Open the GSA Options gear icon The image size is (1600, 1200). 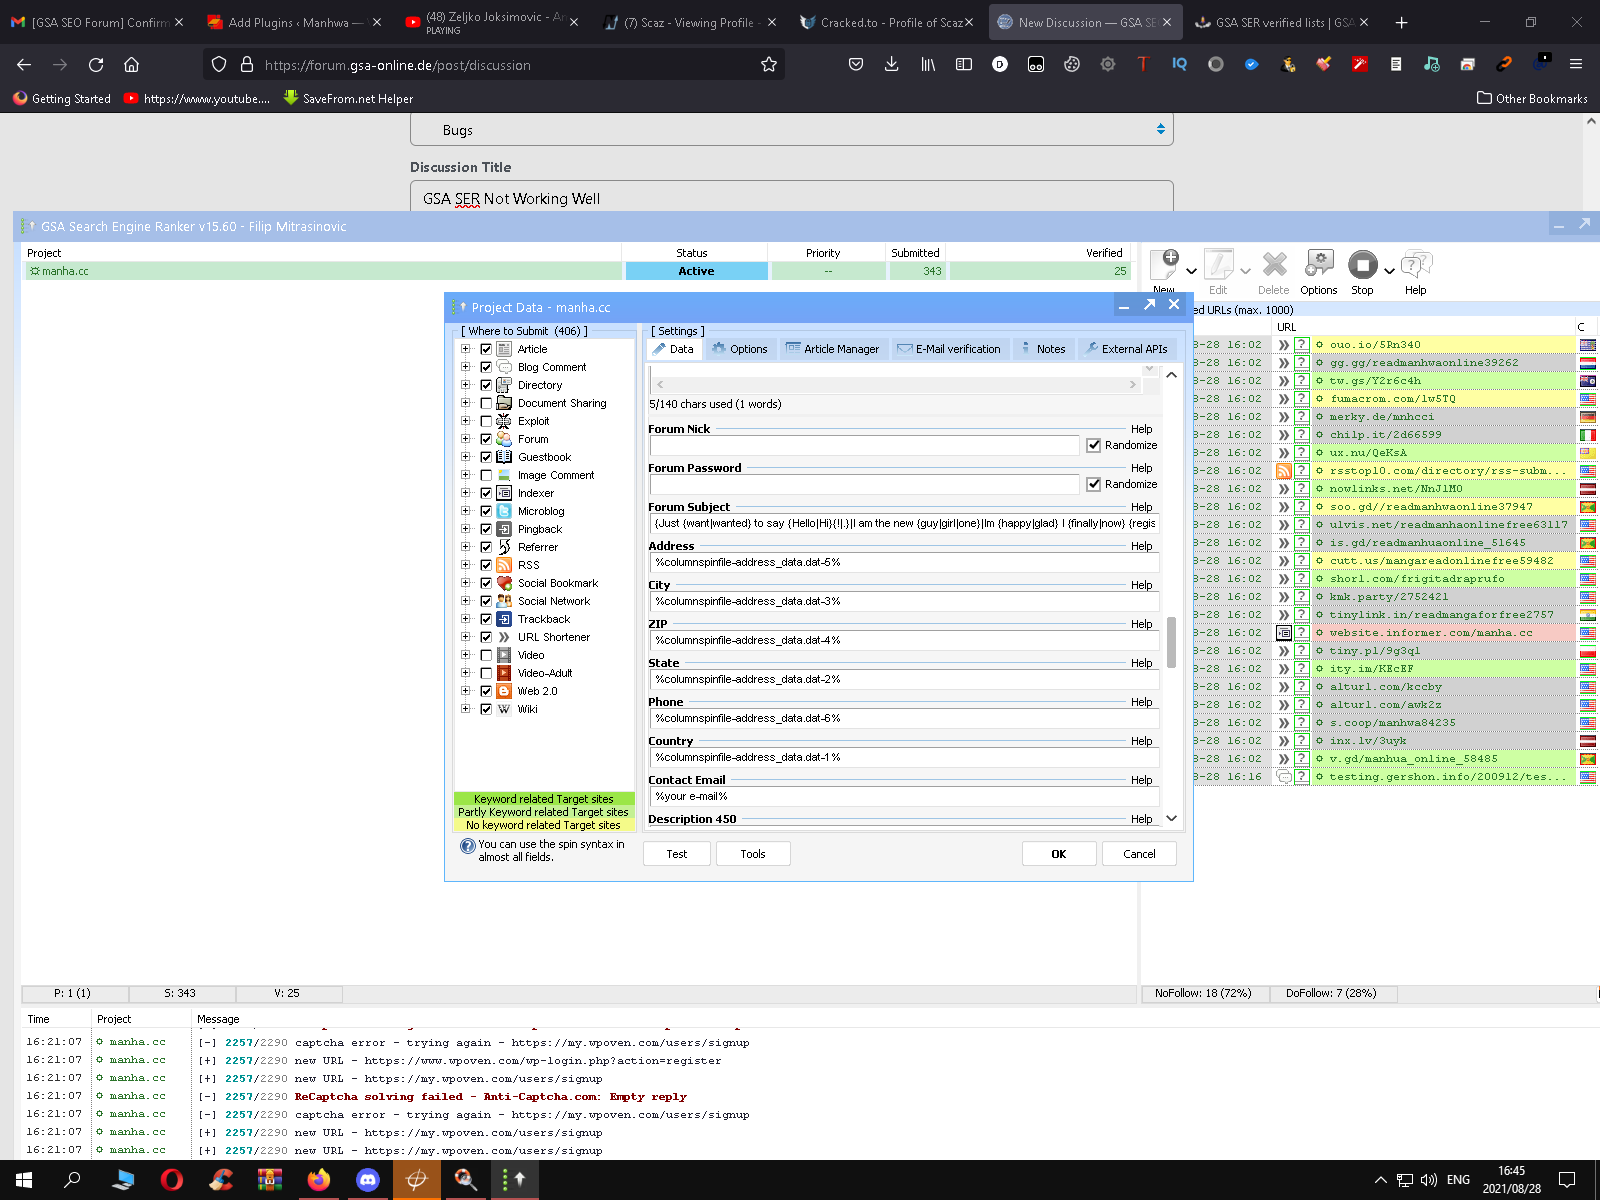[1319, 265]
